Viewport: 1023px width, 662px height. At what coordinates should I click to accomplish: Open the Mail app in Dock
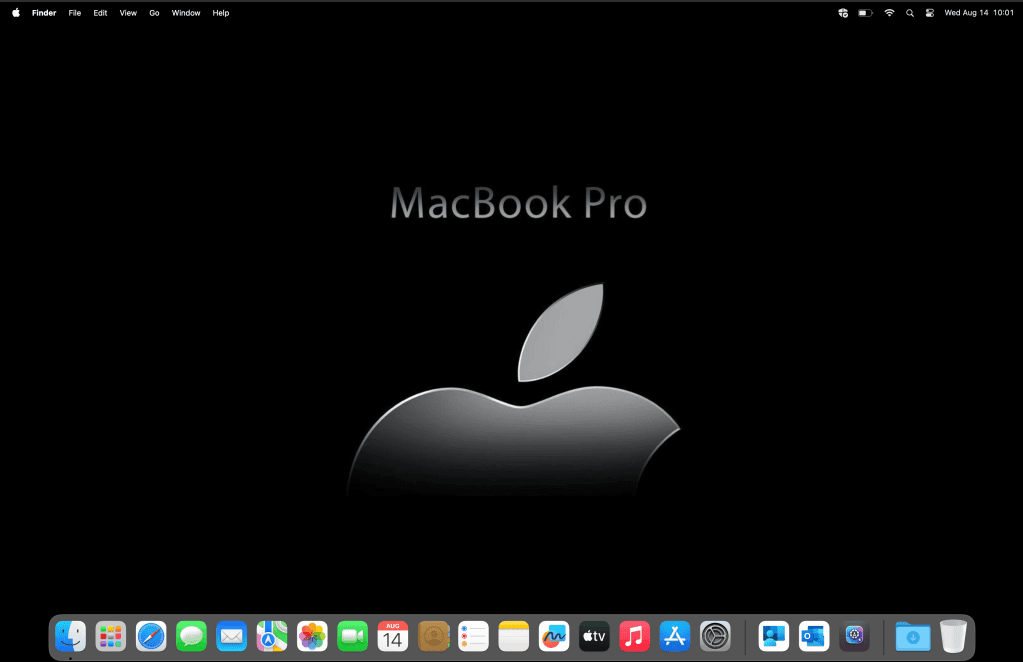pos(232,636)
